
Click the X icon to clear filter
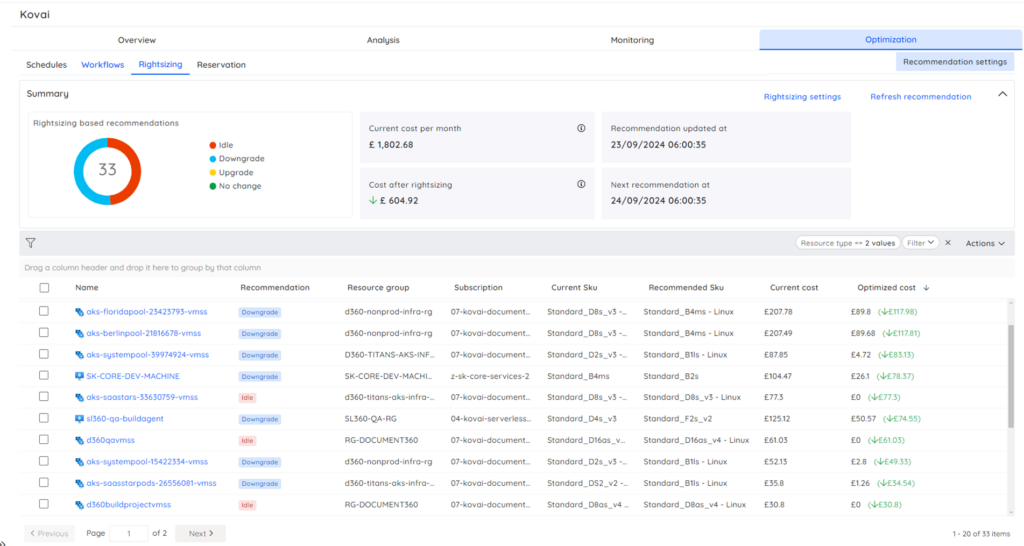pos(948,243)
